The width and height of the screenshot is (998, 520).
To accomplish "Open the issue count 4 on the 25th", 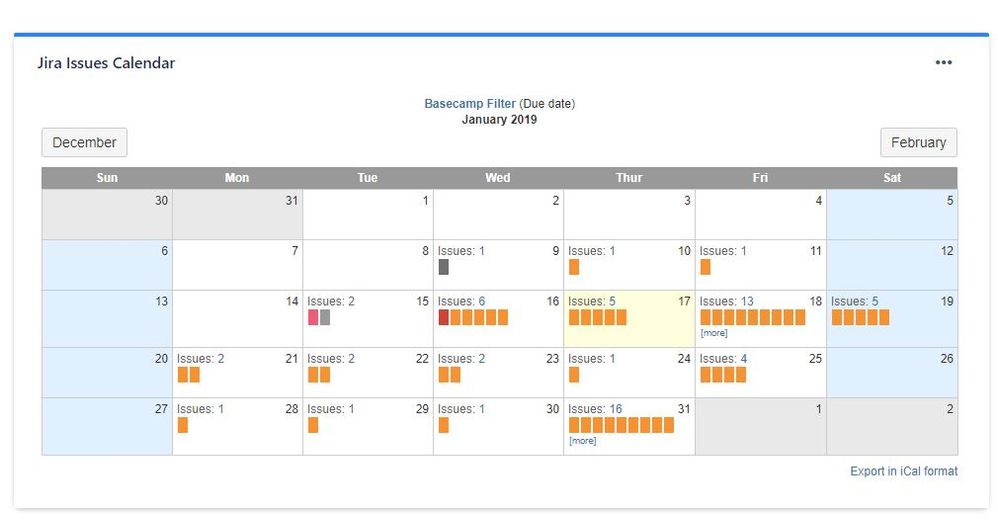I will 743,358.
